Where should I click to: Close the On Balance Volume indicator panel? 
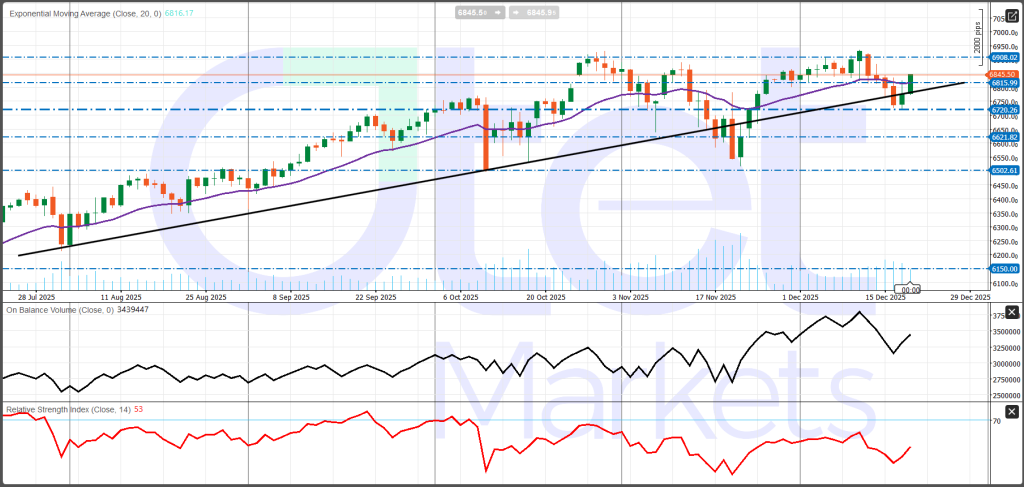[x=1011, y=310]
